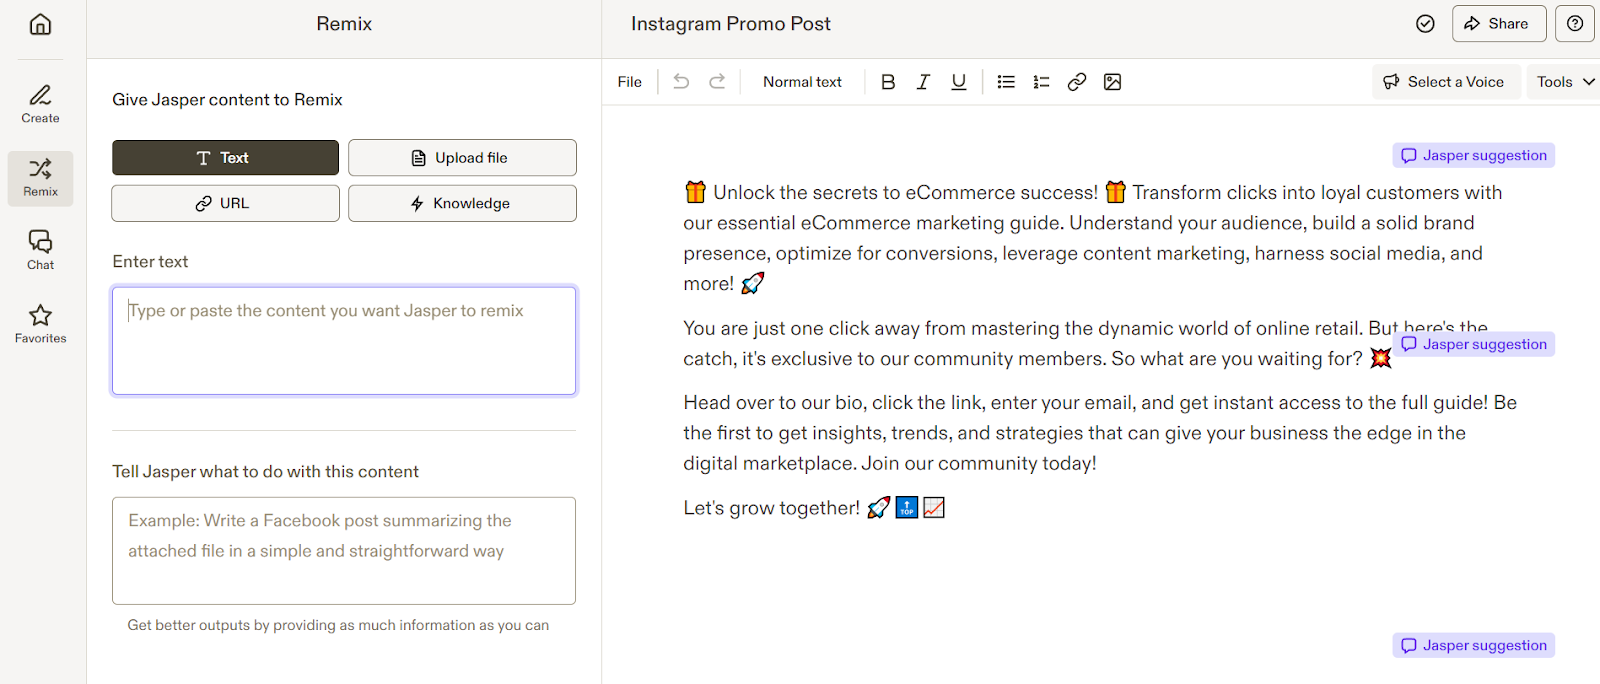Screen dimensions: 1600x684
Task: Insert a numbered list
Action: (x=1041, y=82)
